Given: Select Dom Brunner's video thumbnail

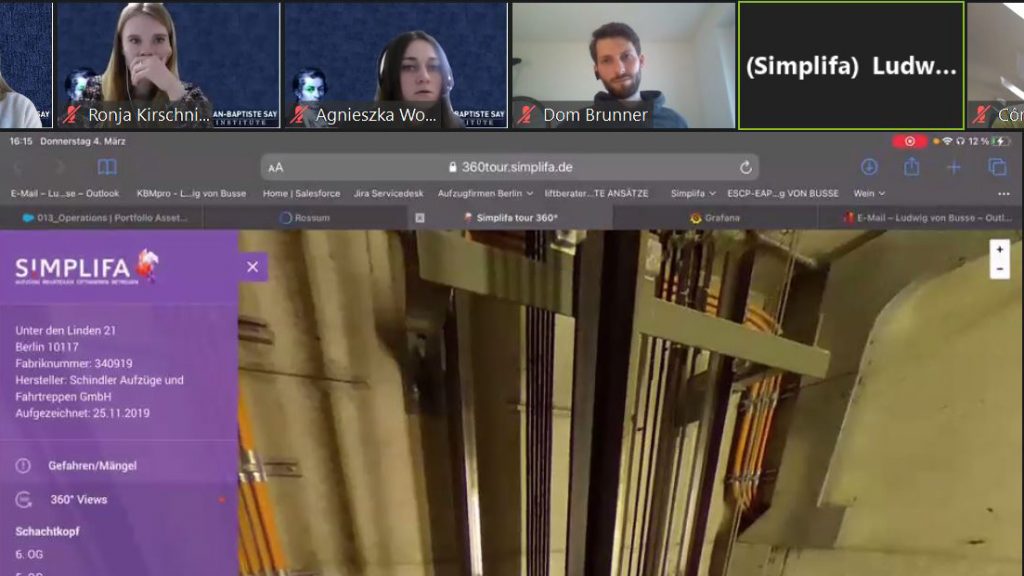Looking at the screenshot, I should (623, 65).
